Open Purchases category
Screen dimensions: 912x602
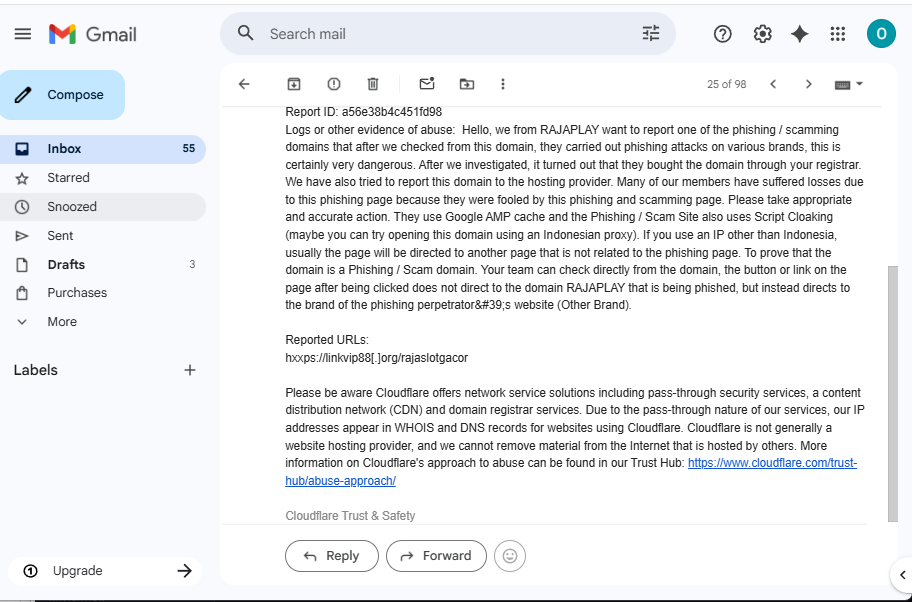click(103, 293)
